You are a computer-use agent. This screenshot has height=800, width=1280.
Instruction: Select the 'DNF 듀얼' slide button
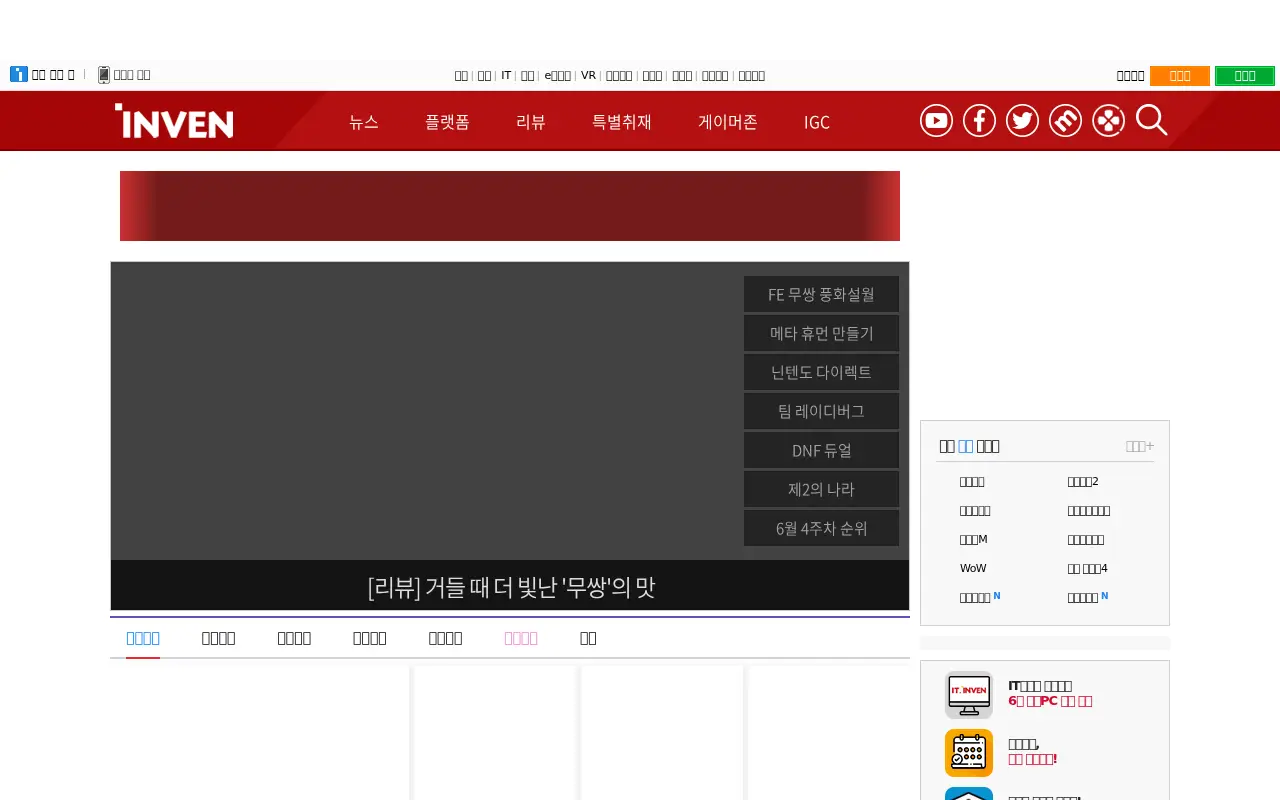(821, 450)
